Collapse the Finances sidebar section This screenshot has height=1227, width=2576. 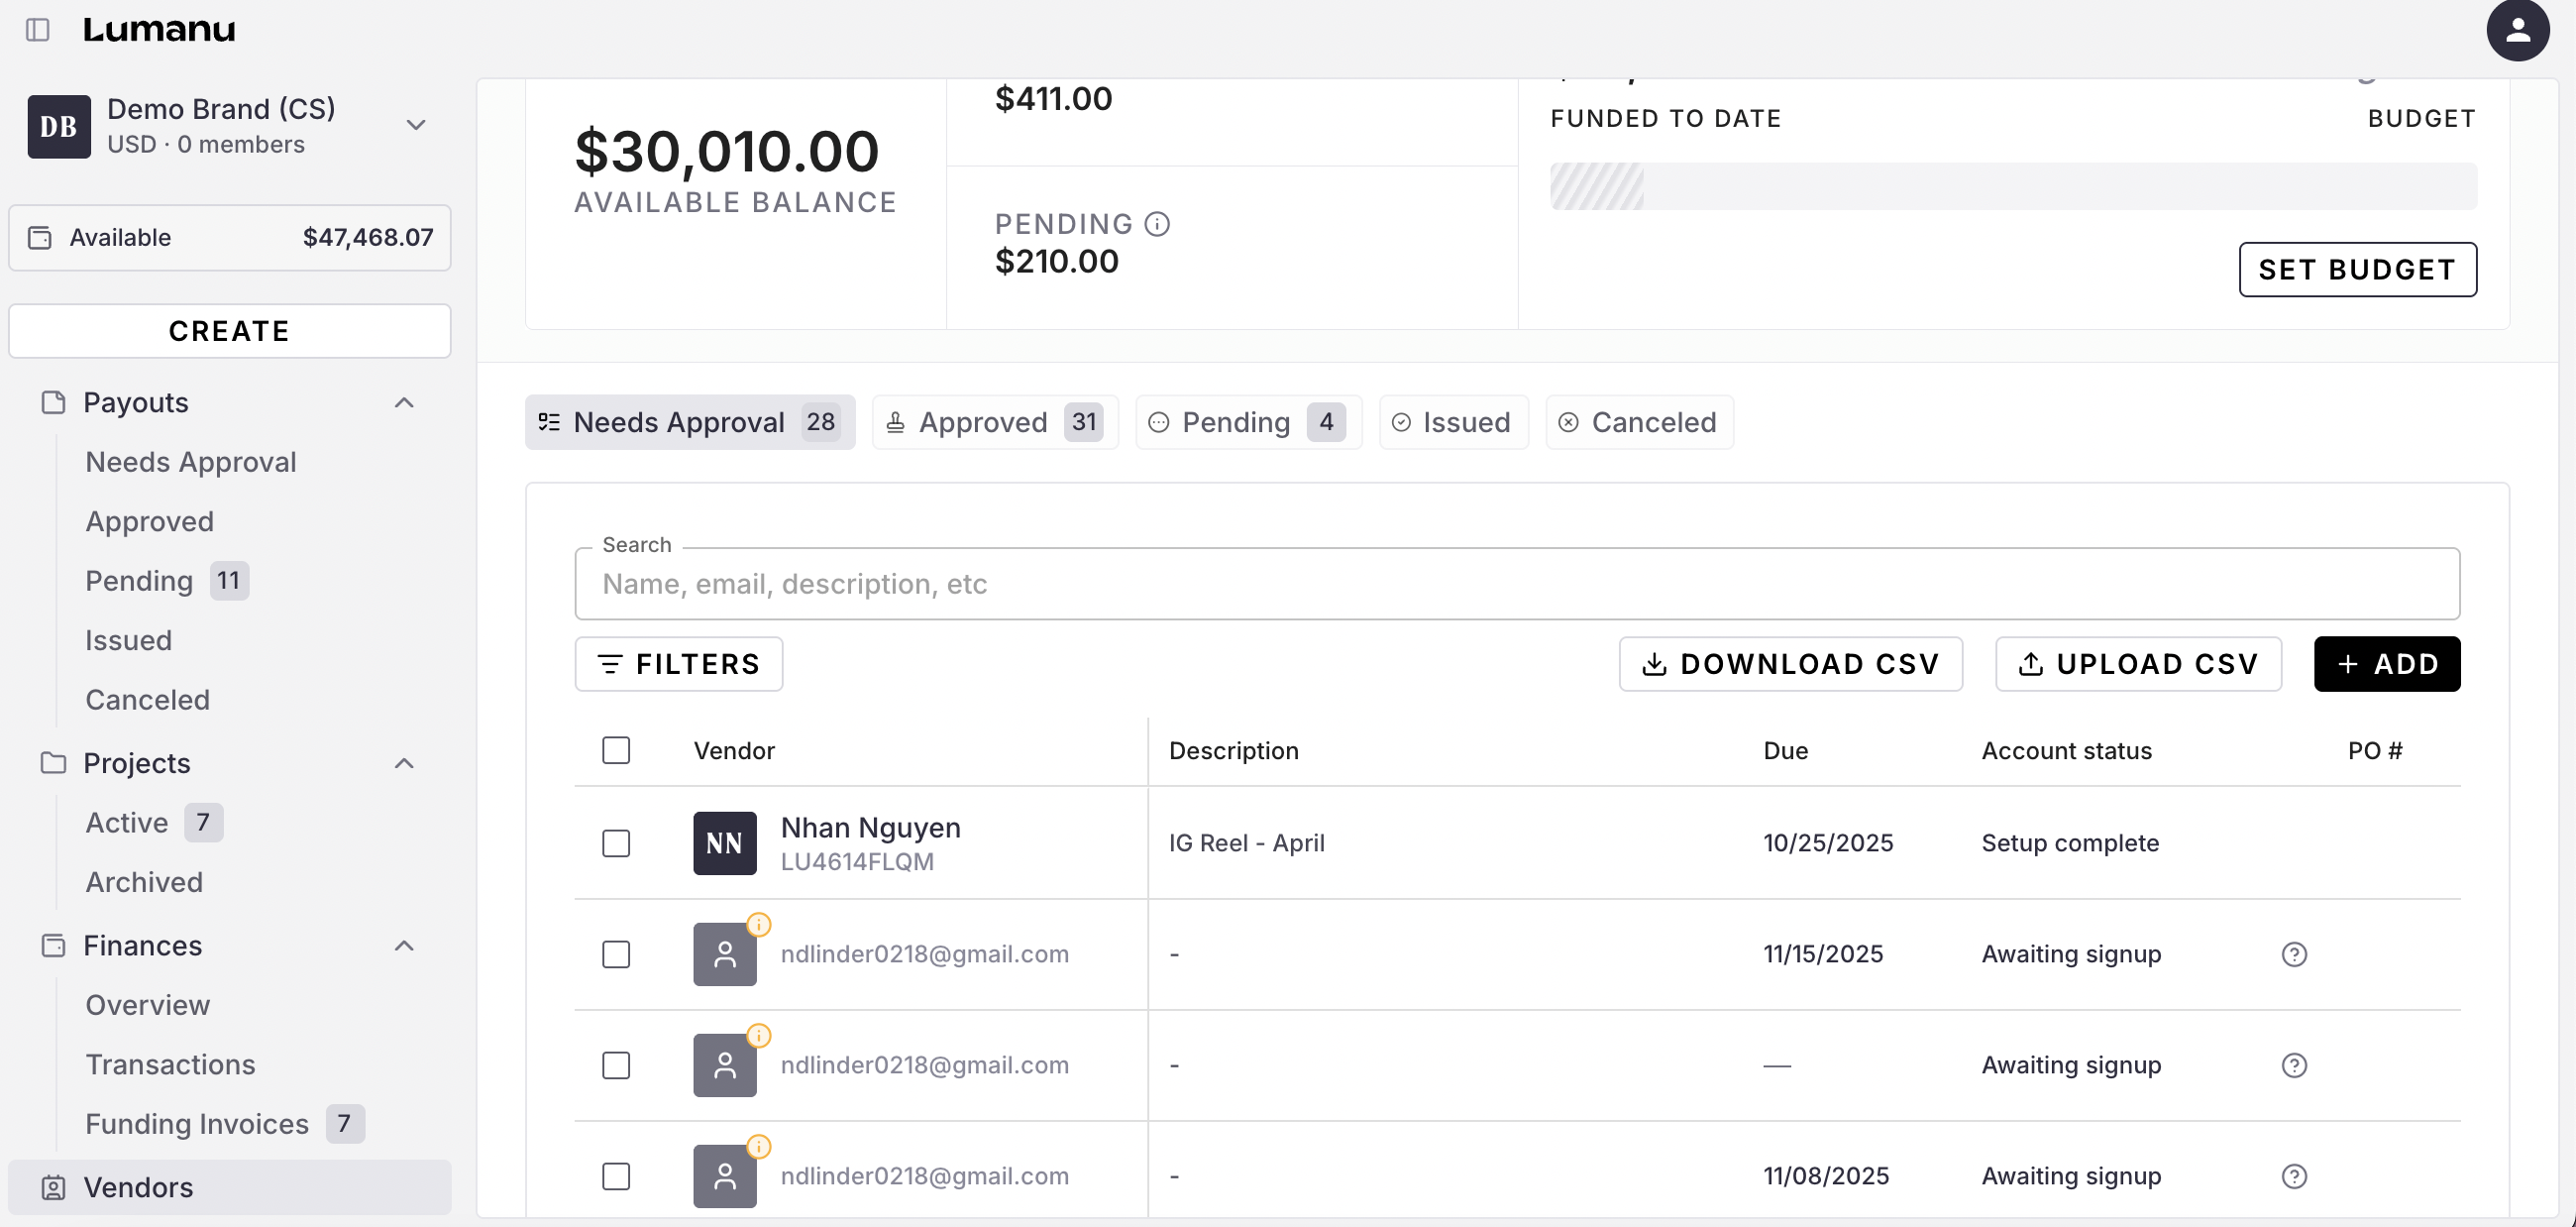click(404, 946)
